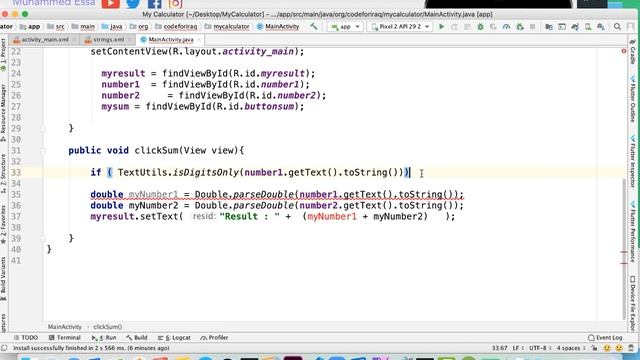The width and height of the screenshot is (640, 360).
Task: Open the Event Log
Action: [605, 338]
